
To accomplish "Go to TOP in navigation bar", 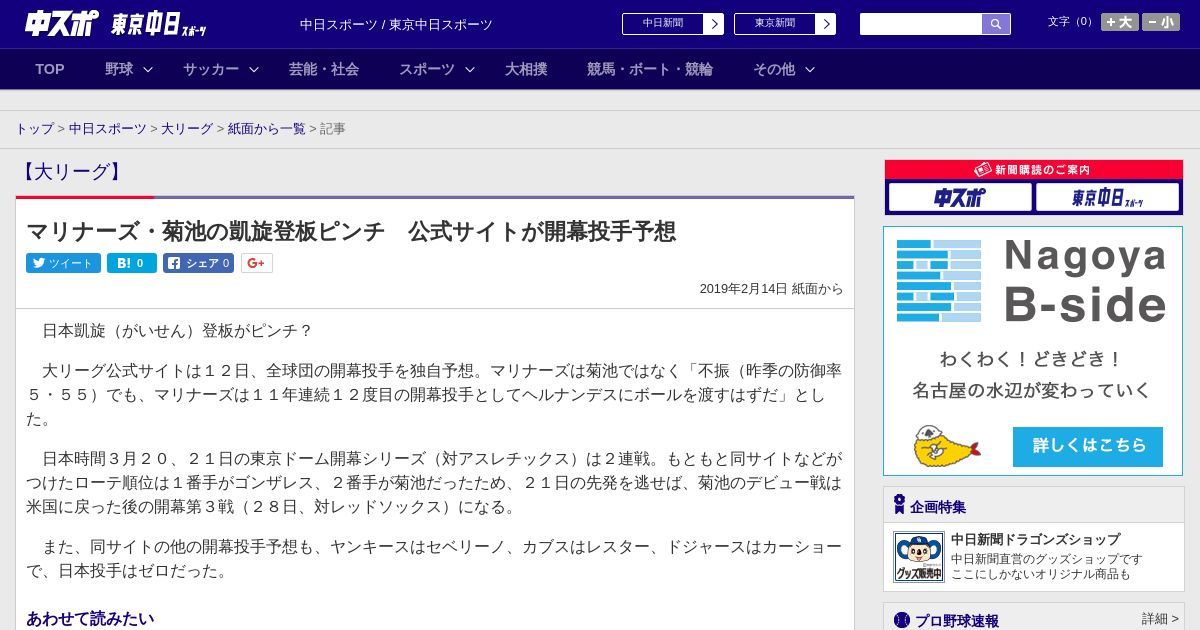I will pos(50,69).
